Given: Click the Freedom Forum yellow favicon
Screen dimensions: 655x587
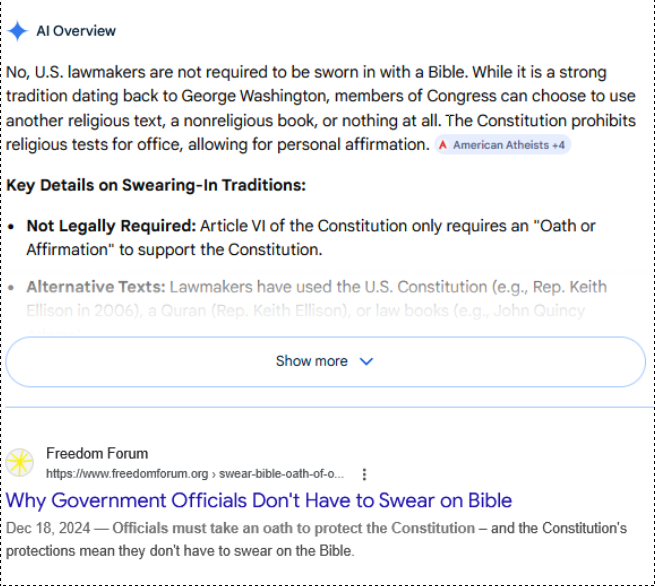Looking at the screenshot, I should pos(19,463).
